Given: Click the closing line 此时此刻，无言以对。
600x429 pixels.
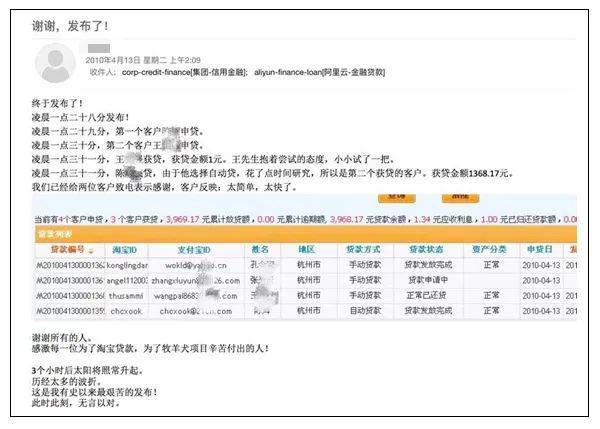Looking at the screenshot, I should [76, 403].
